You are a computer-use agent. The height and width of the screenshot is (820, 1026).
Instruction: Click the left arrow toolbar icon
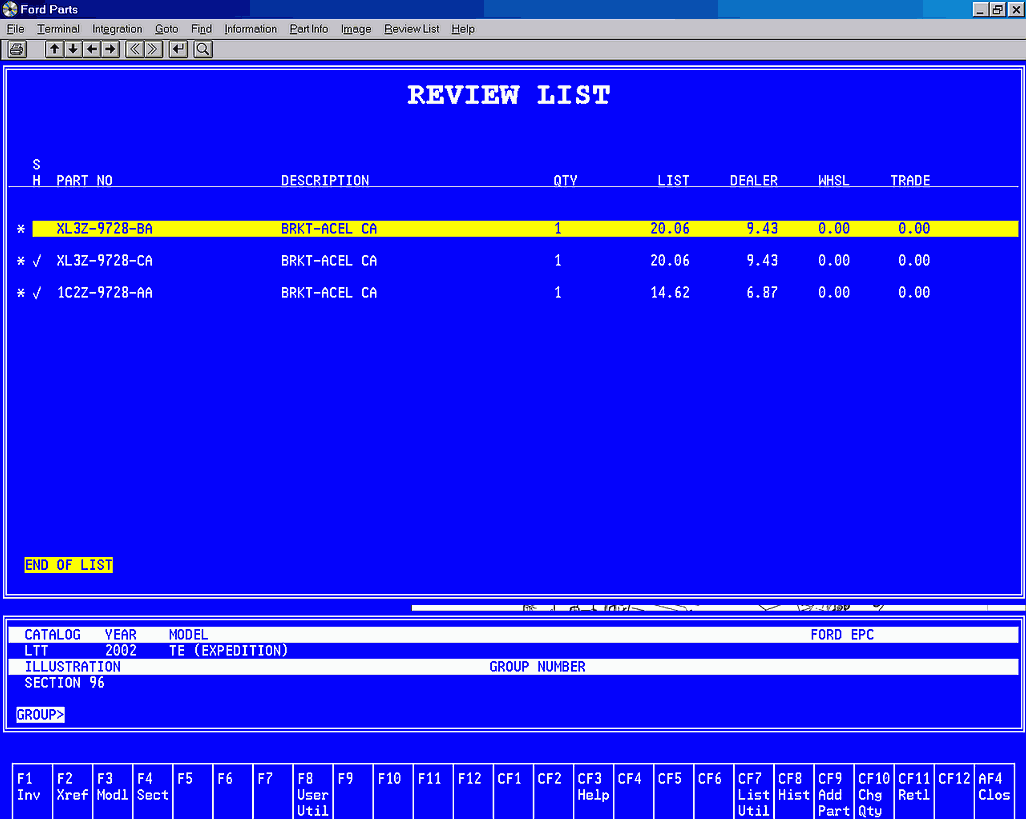(x=92, y=49)
